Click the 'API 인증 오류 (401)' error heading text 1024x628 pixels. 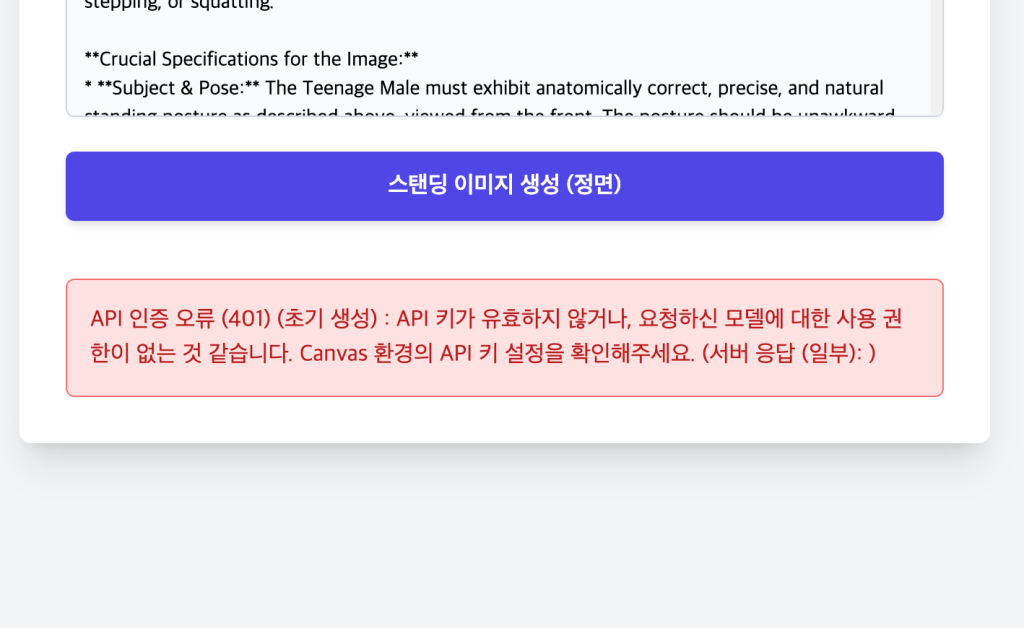point(178,319)
